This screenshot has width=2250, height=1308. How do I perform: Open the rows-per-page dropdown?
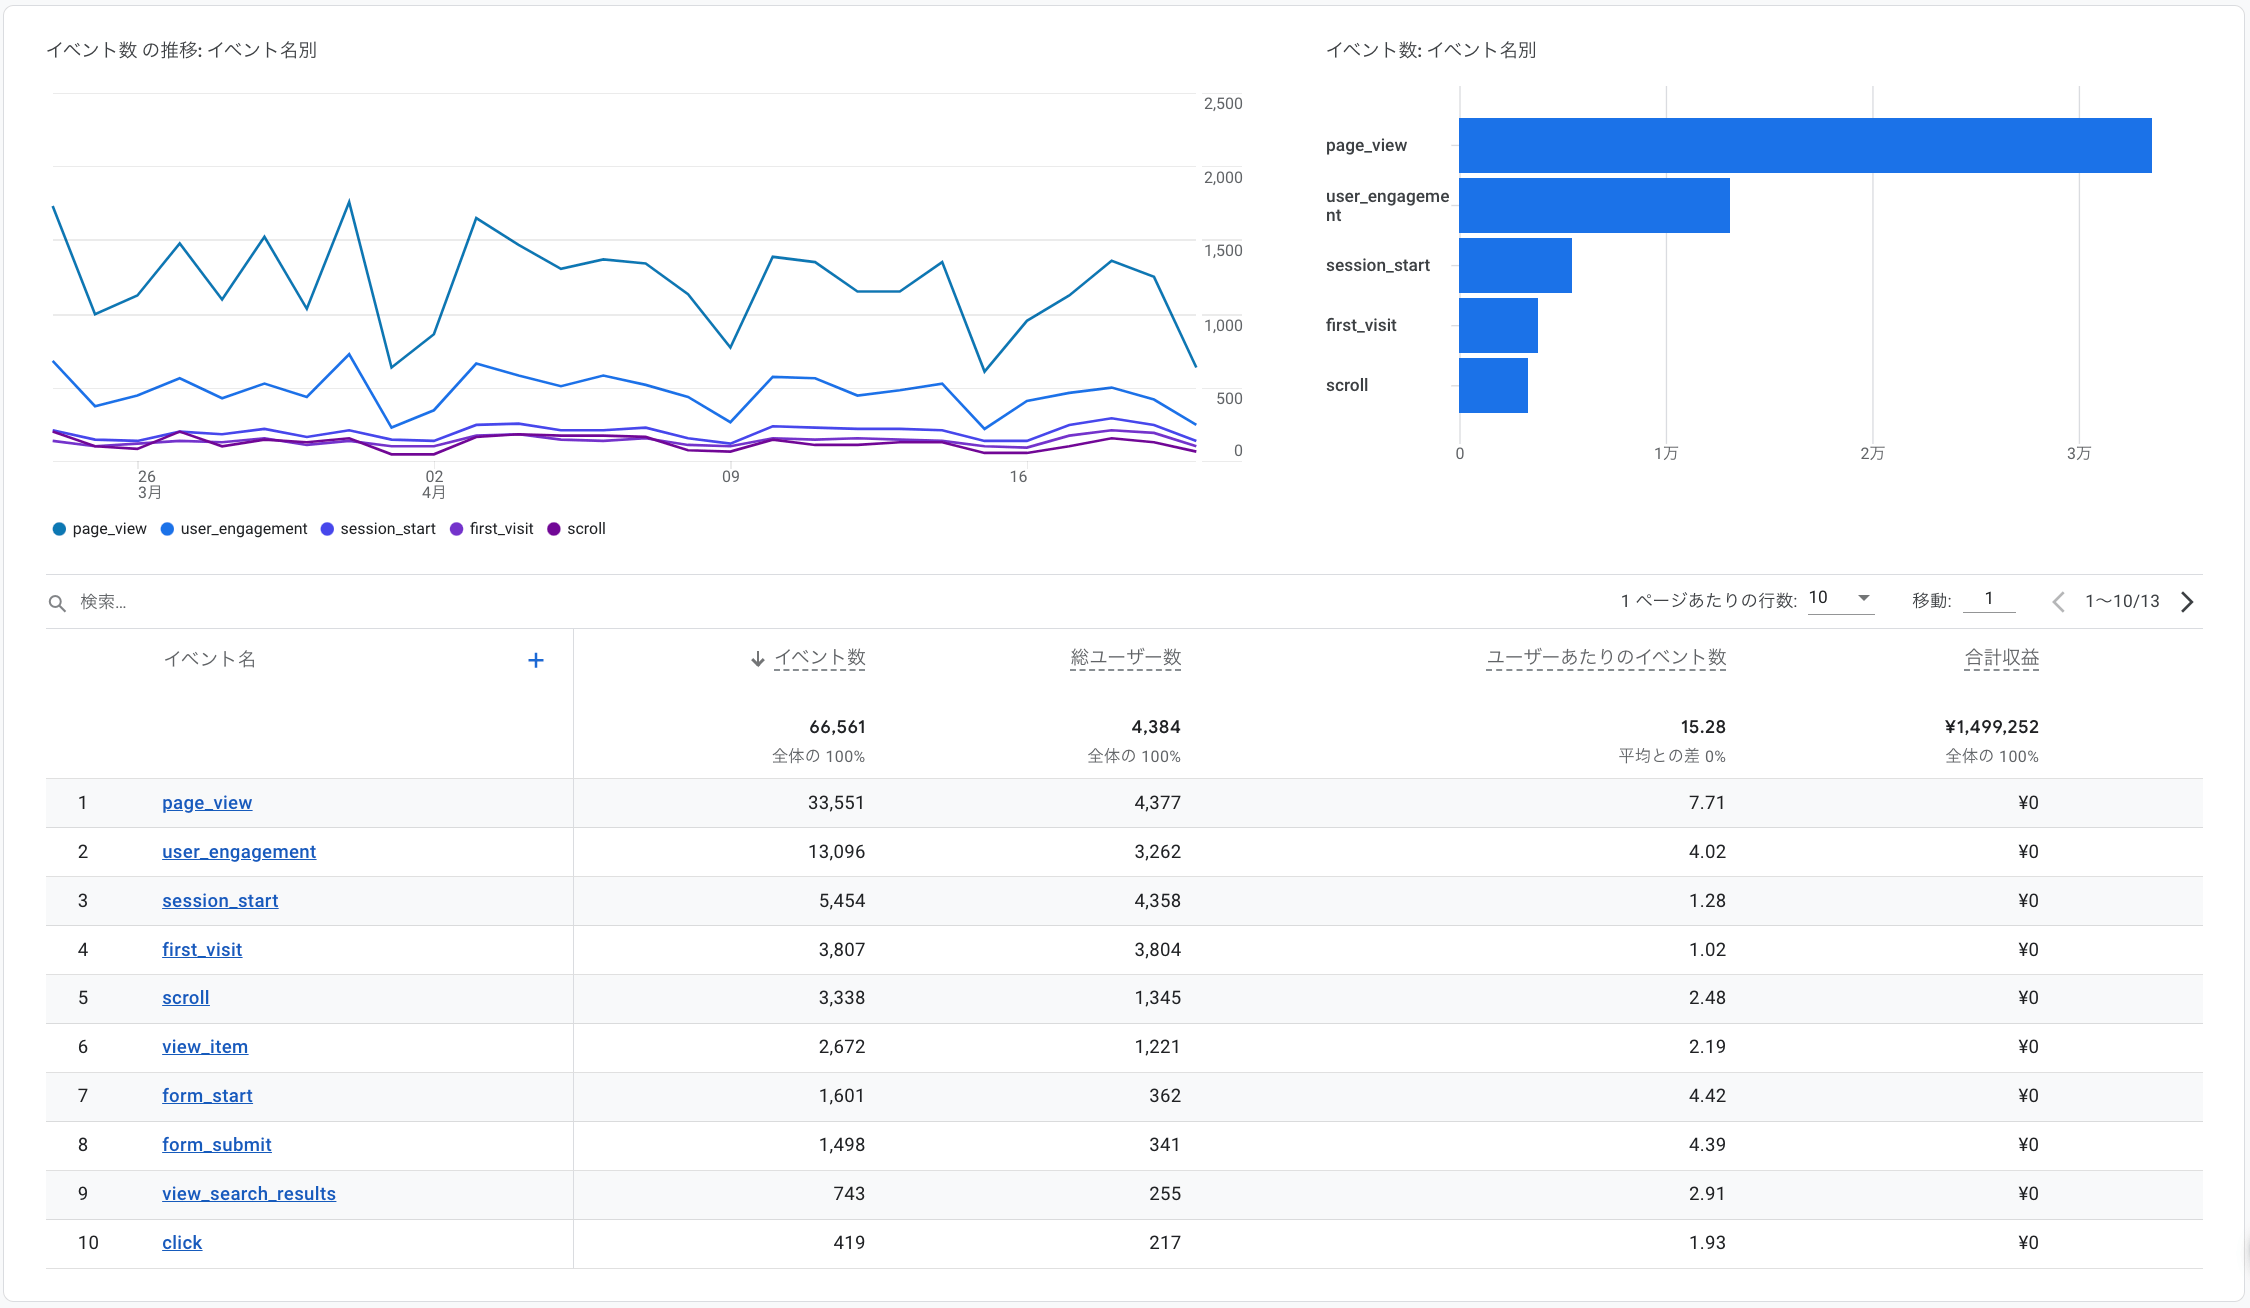(x=1840, y=598)
